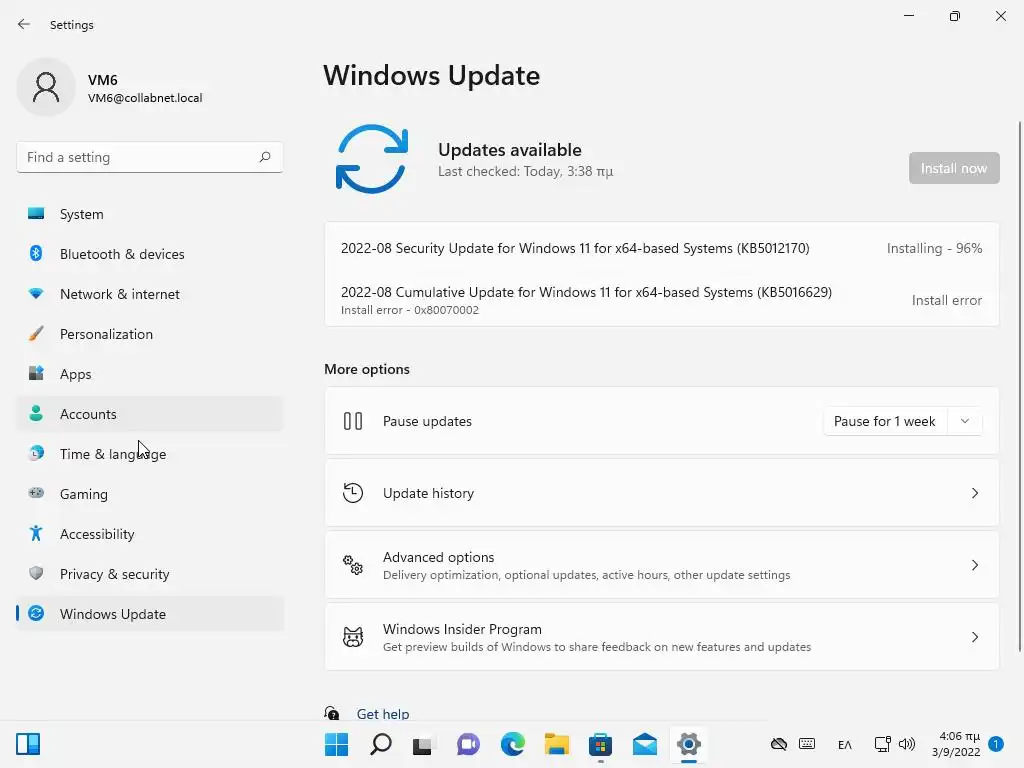
Task: Click the Accounts person icon
Action: [x=36, y=413]
